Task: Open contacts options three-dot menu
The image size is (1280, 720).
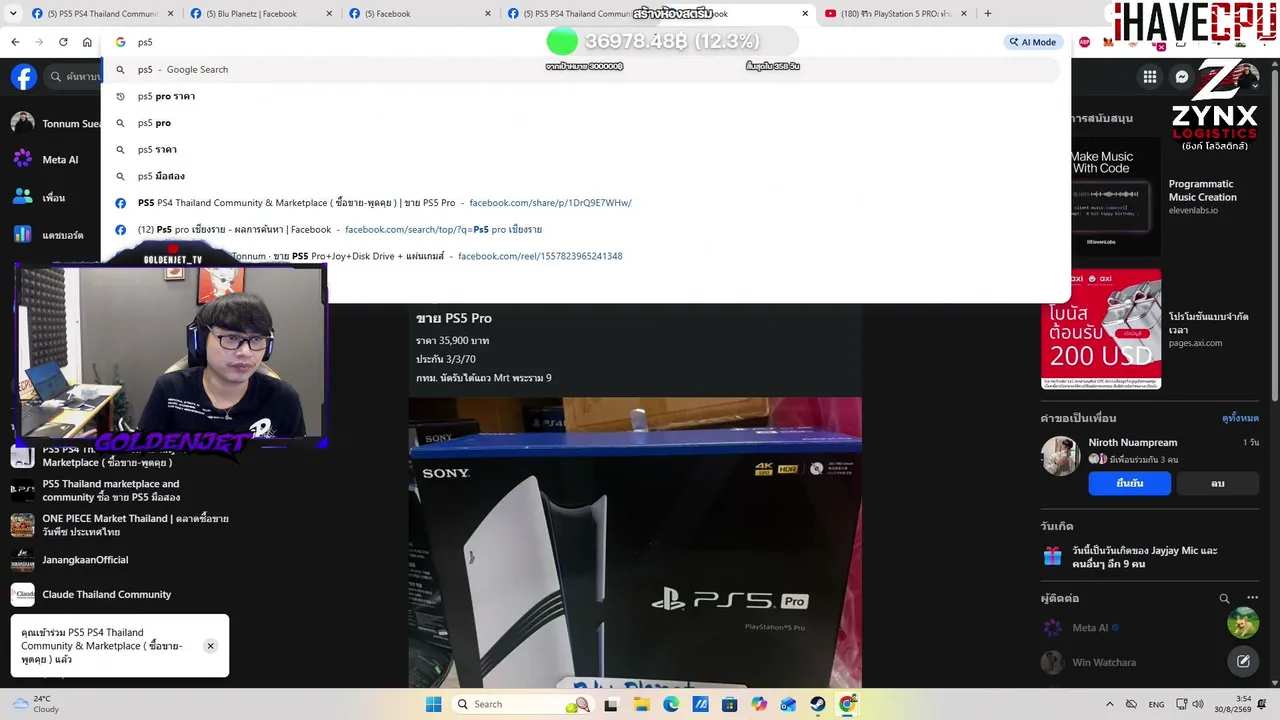Action: [1252, 598]
